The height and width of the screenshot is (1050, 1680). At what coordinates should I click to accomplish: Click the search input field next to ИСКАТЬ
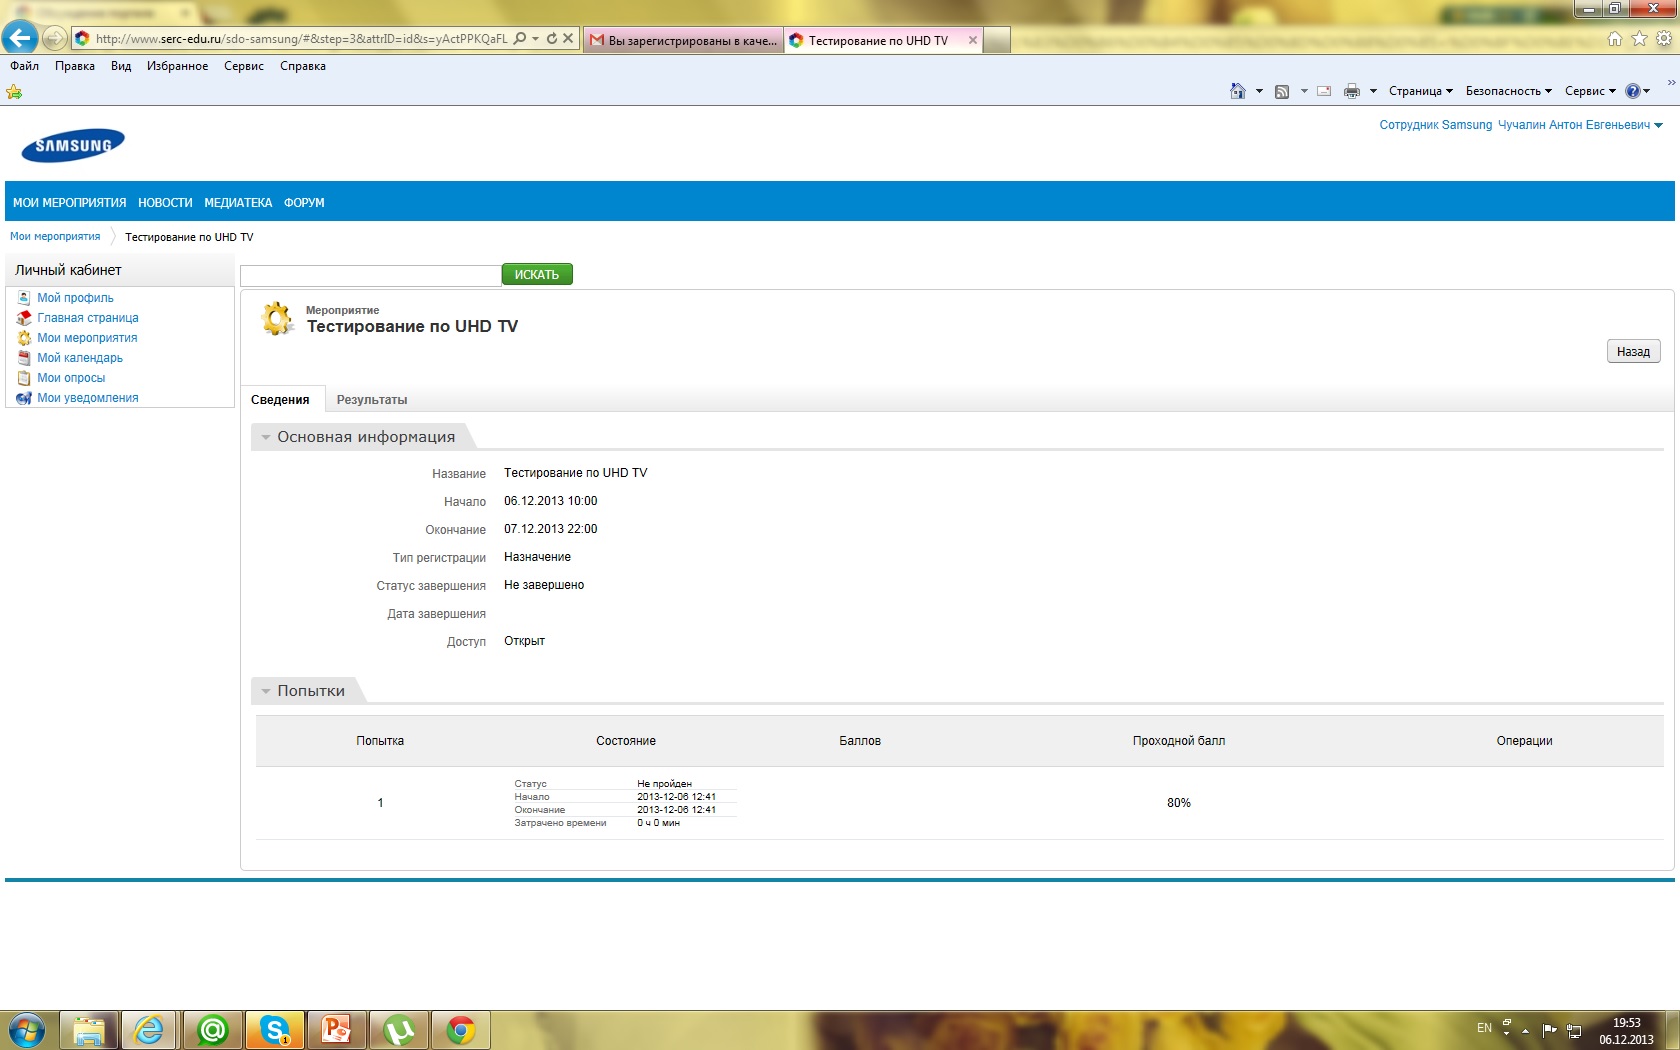tap(371, 276)
